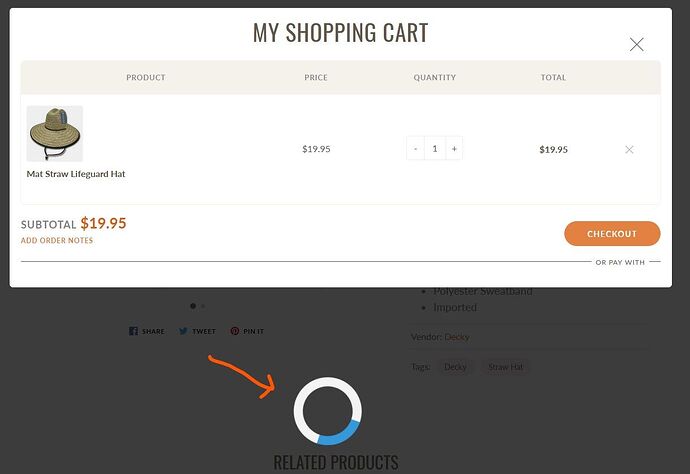Open the Mat Straw Lifeguard Hat link
This screenshot has height=474, width=690.
point(76,174)
